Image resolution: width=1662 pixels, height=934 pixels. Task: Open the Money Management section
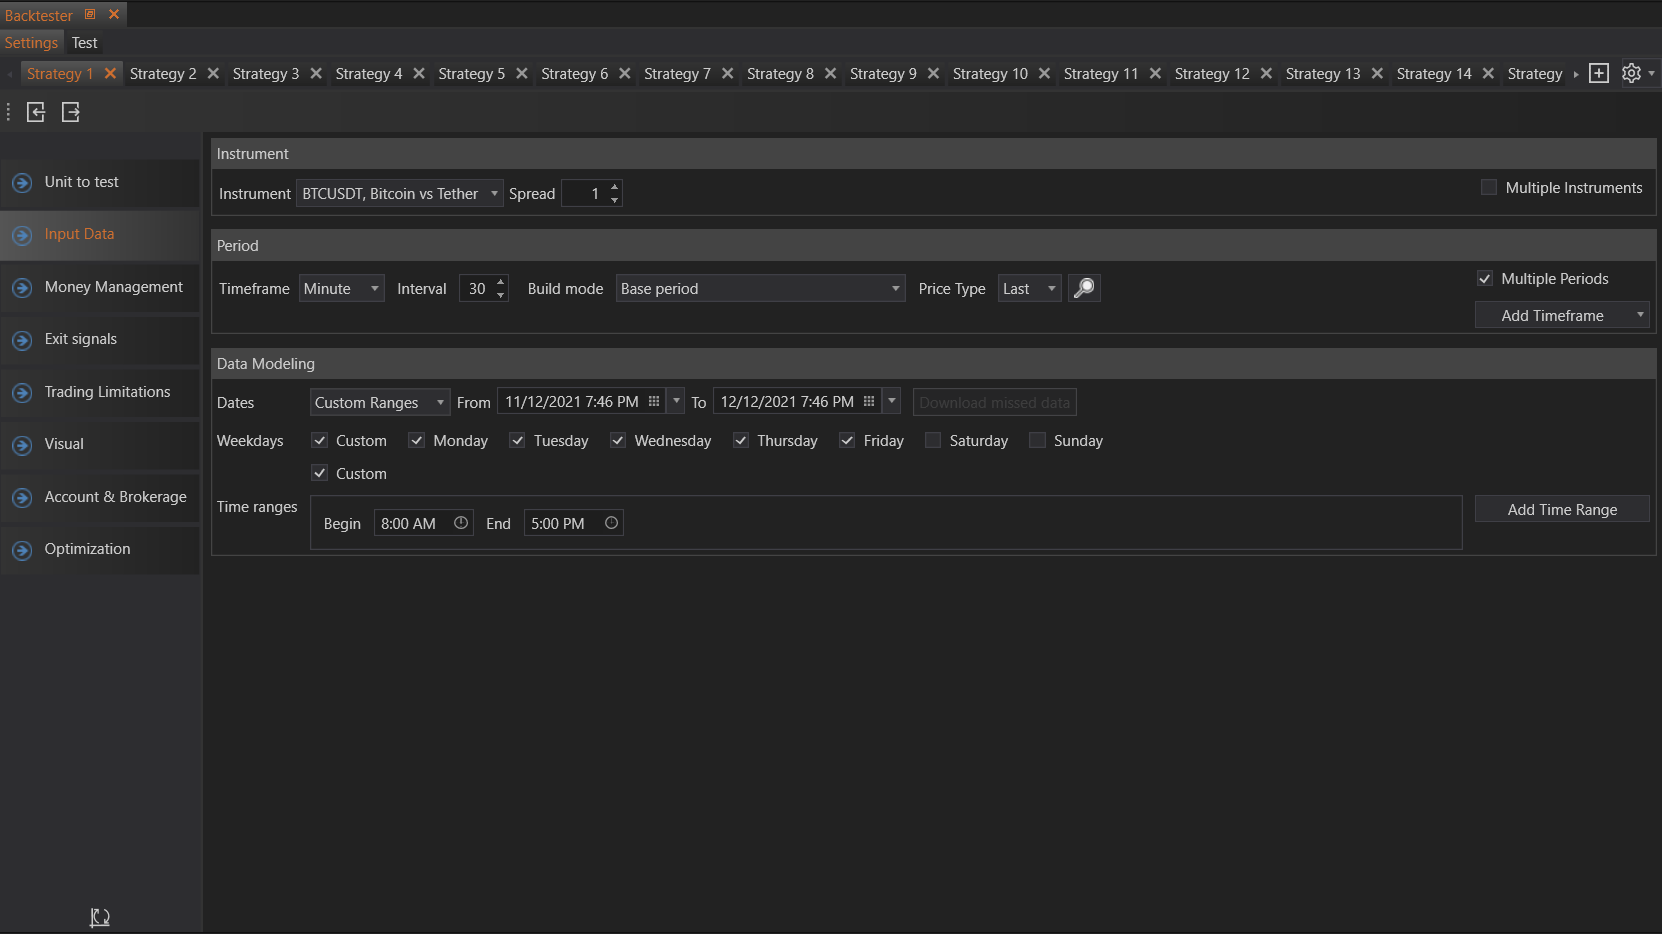[x=113, y=287]
